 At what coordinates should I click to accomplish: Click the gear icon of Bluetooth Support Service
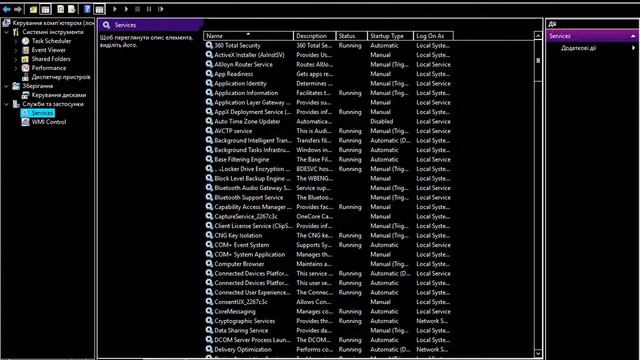point(209,197)
